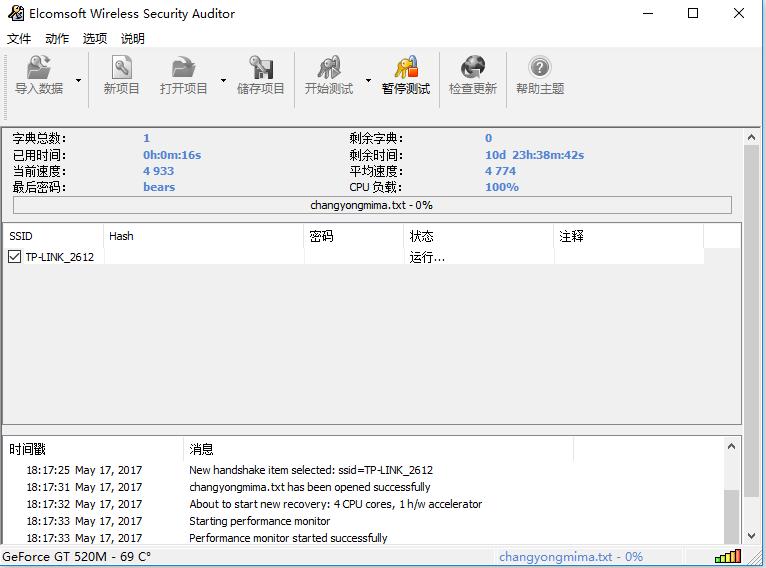The image size is (766, 568).
Task: Click the signal strength bars icon
Action: [x=728, y=556]
